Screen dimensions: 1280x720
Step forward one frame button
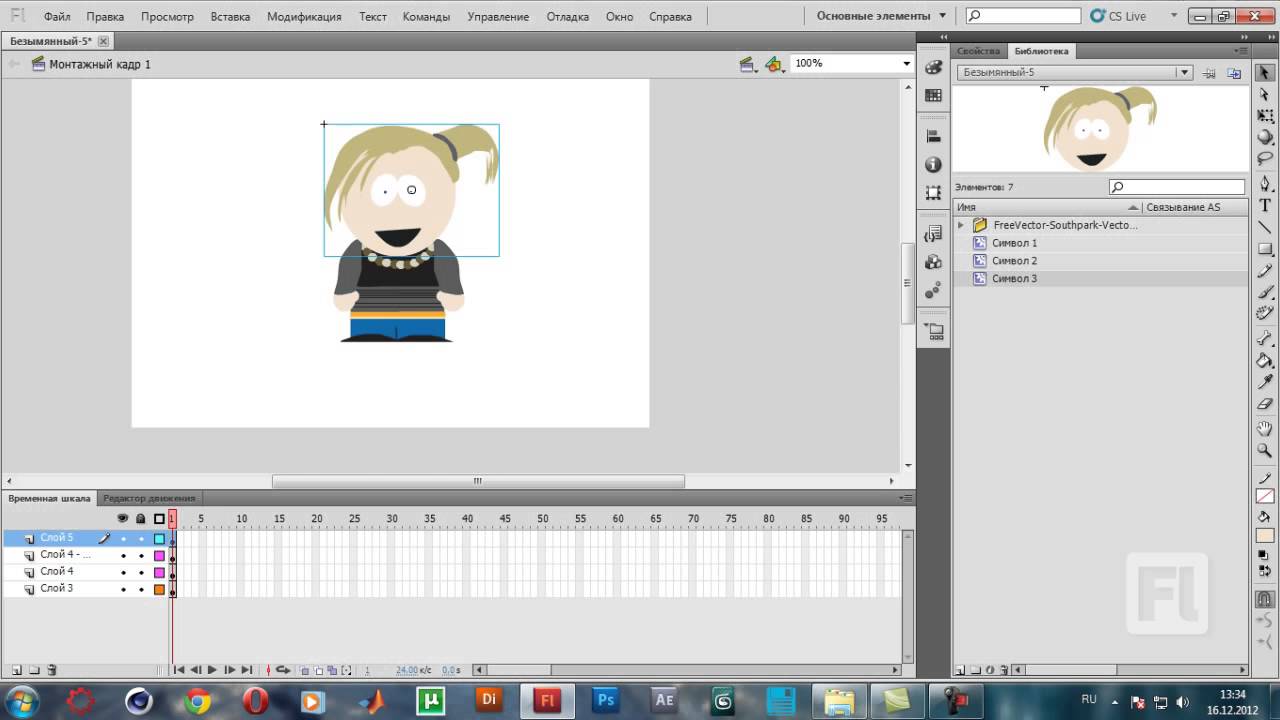tap(229, 670)
